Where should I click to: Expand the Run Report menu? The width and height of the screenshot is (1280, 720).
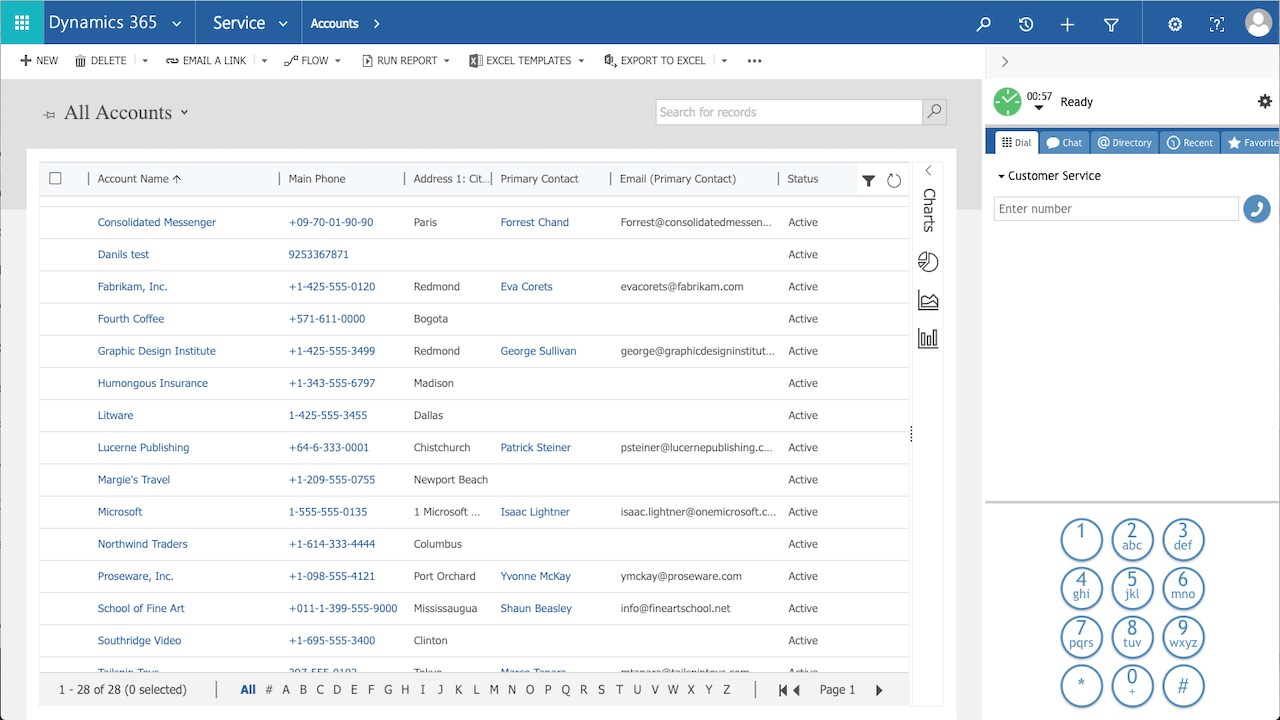tap(446, 61)
